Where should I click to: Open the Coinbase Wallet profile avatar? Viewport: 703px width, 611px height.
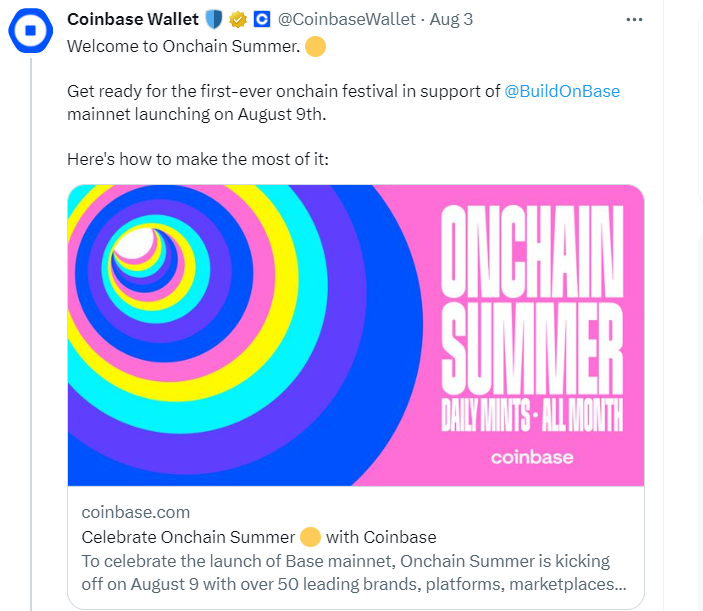point(30,30)
